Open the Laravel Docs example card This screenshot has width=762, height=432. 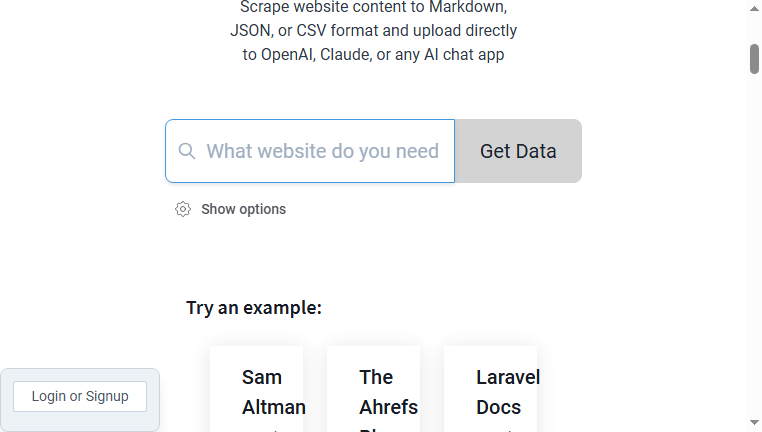click(x=491, y=391)
